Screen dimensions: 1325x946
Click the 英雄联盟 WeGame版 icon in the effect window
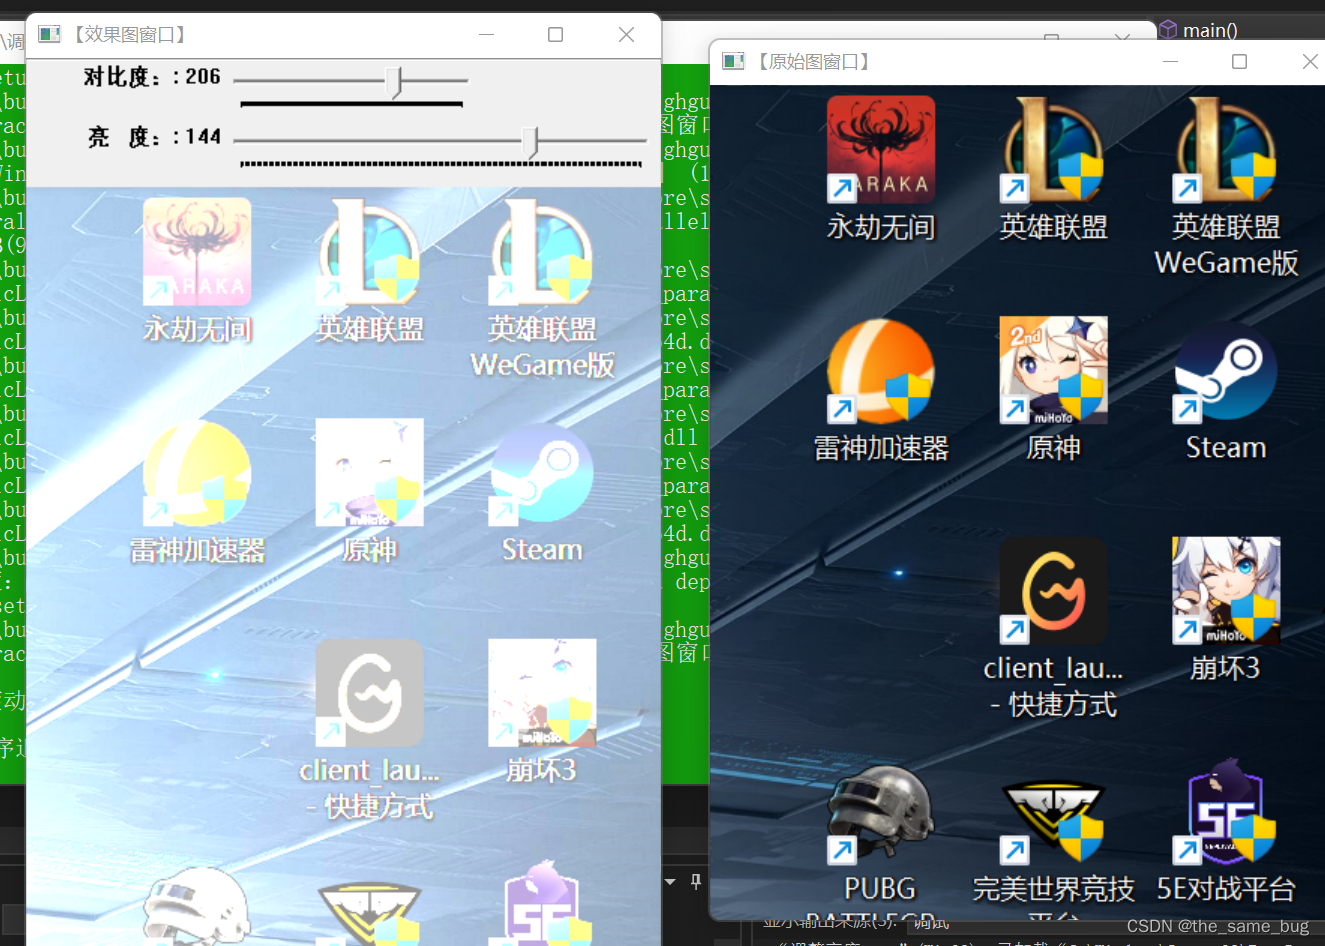542,251
